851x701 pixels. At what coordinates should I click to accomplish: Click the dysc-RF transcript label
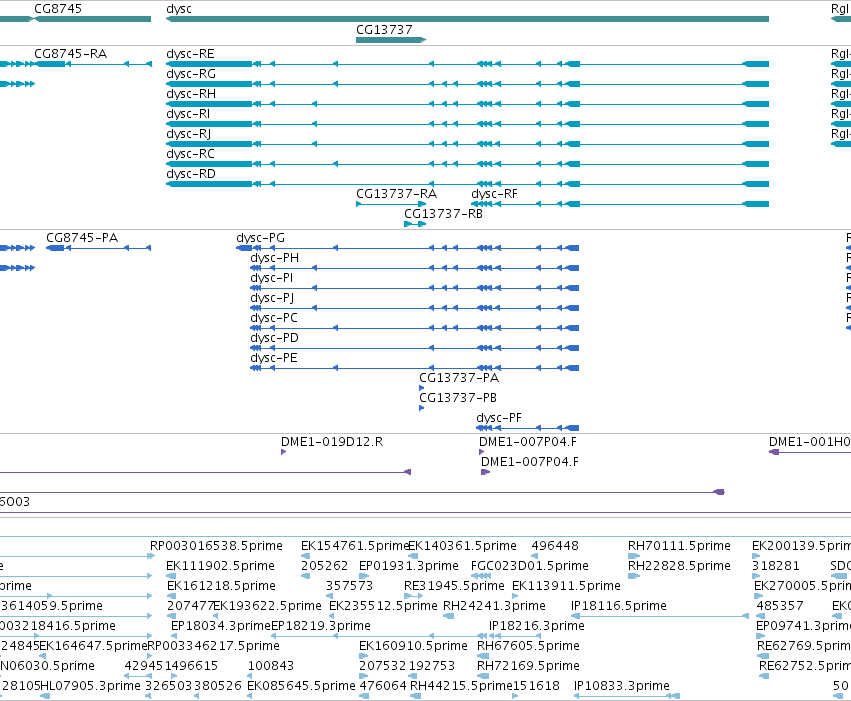pyautogui.click(x=494, y=194)
